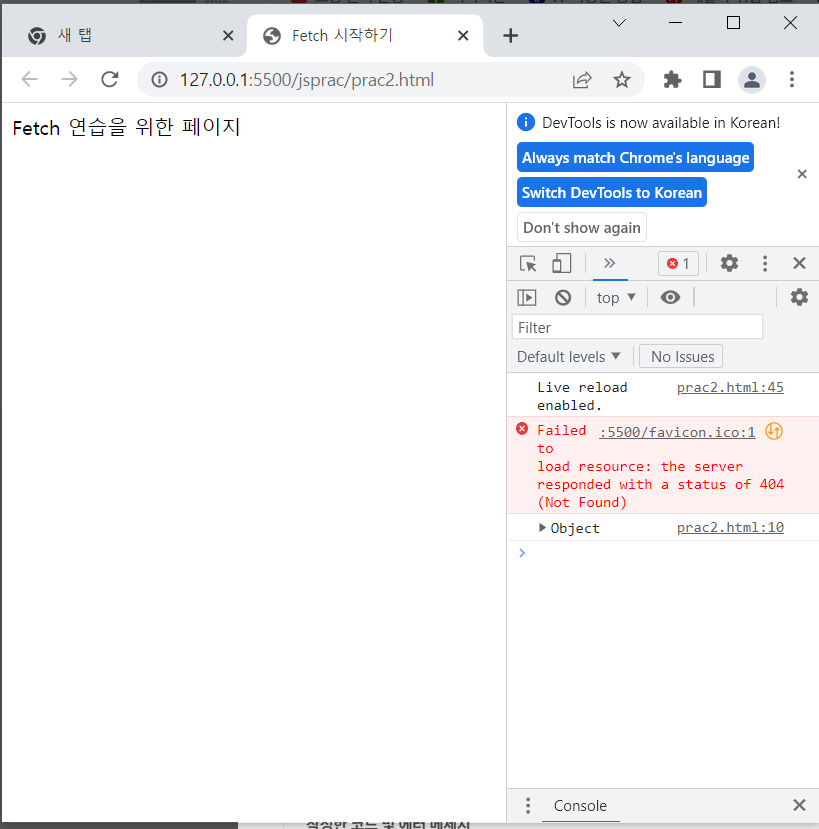
Task: Open Chrome three-dot menu
Action: pos(792,80)
